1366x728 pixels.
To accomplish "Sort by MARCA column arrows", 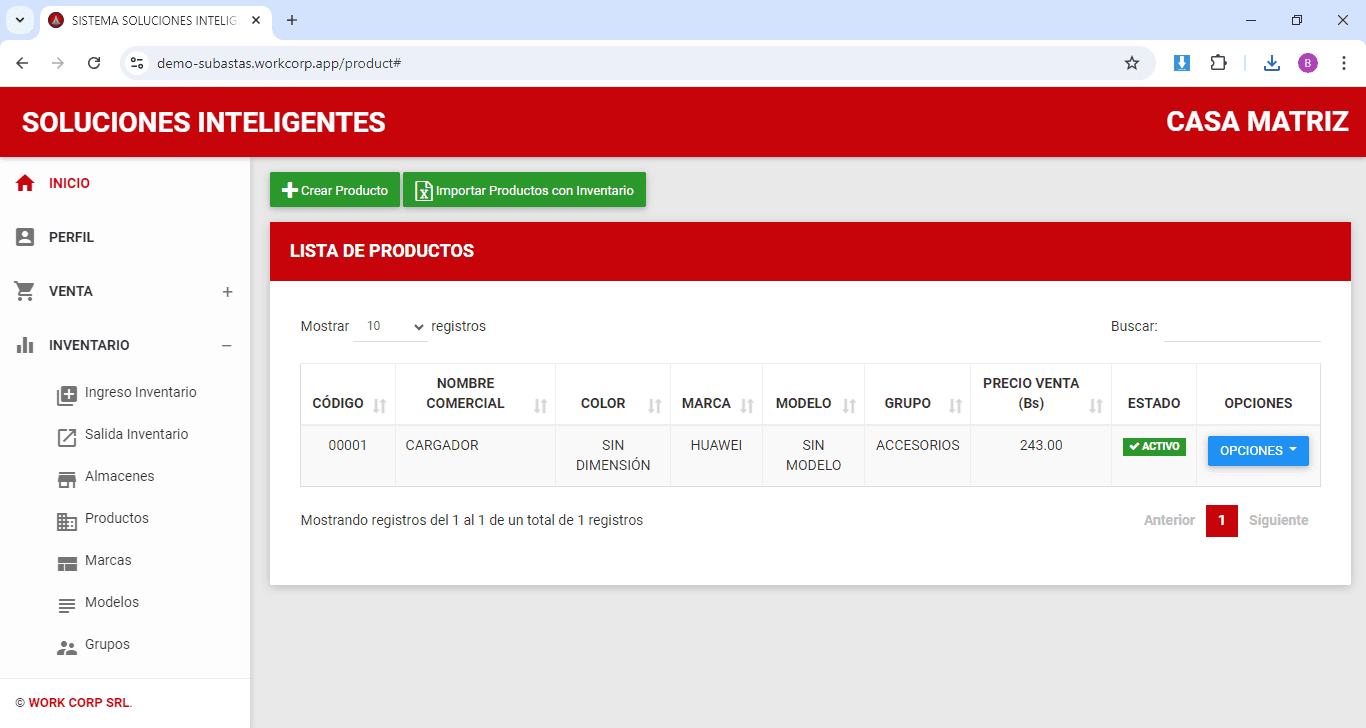I will [747, 405].
